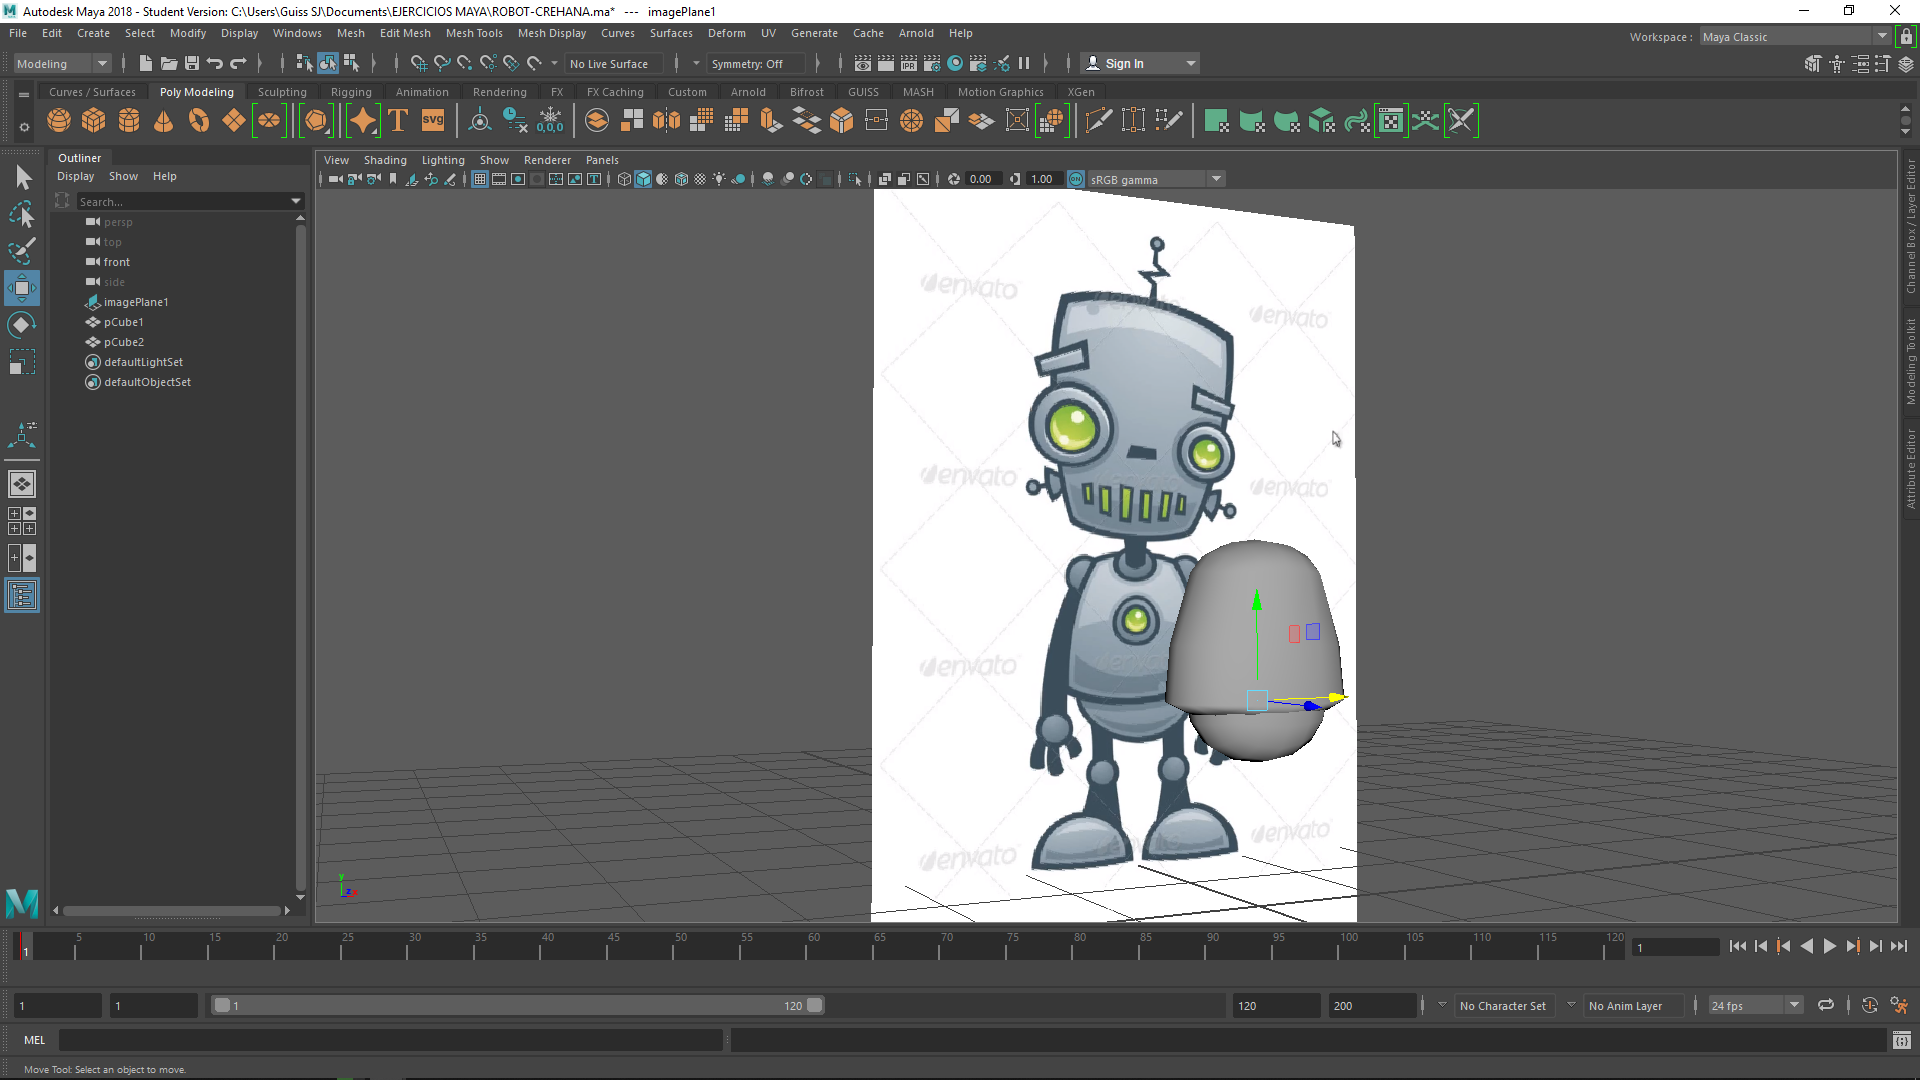Select the Paint Selection tool
The height and width of the screenshot is (1080, 1920).
click(22, 250)
